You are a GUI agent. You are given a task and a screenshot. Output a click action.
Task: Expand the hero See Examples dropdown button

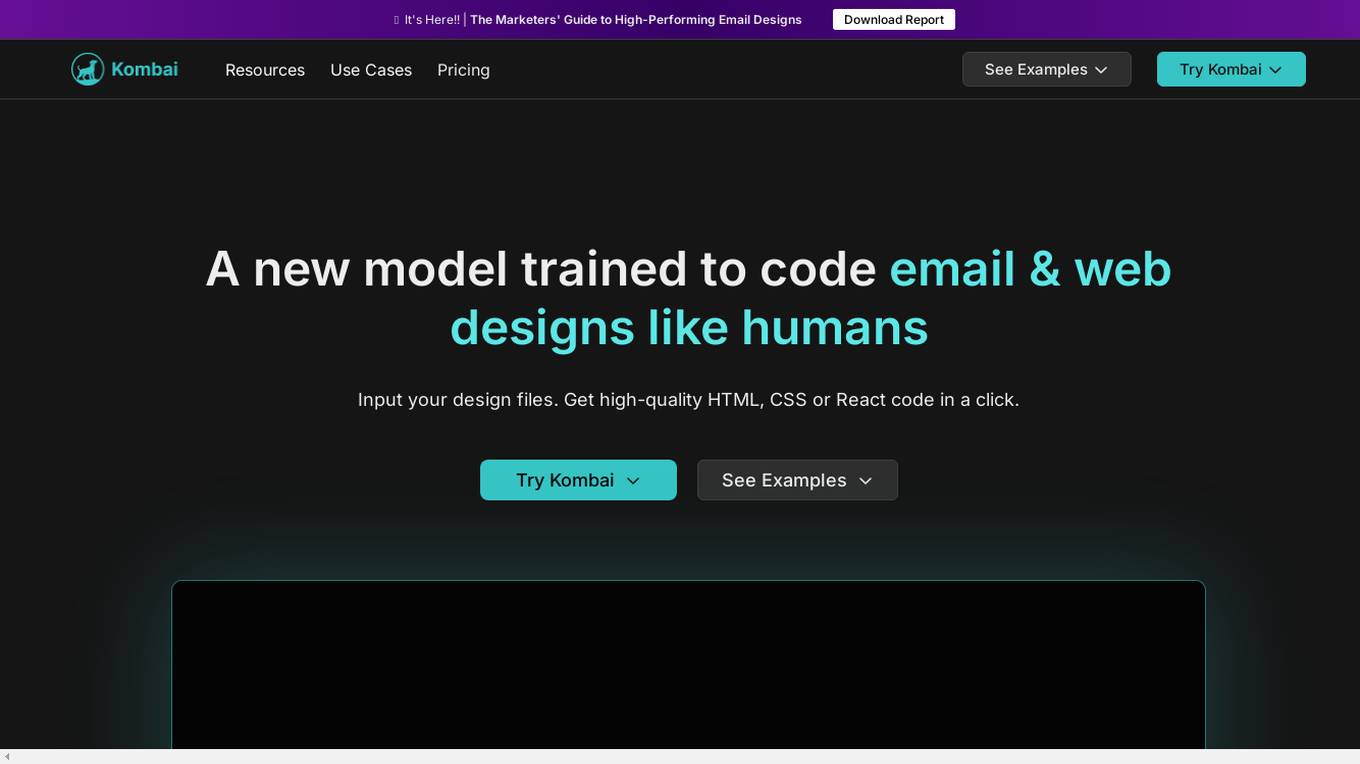click(x=797, y=480)
